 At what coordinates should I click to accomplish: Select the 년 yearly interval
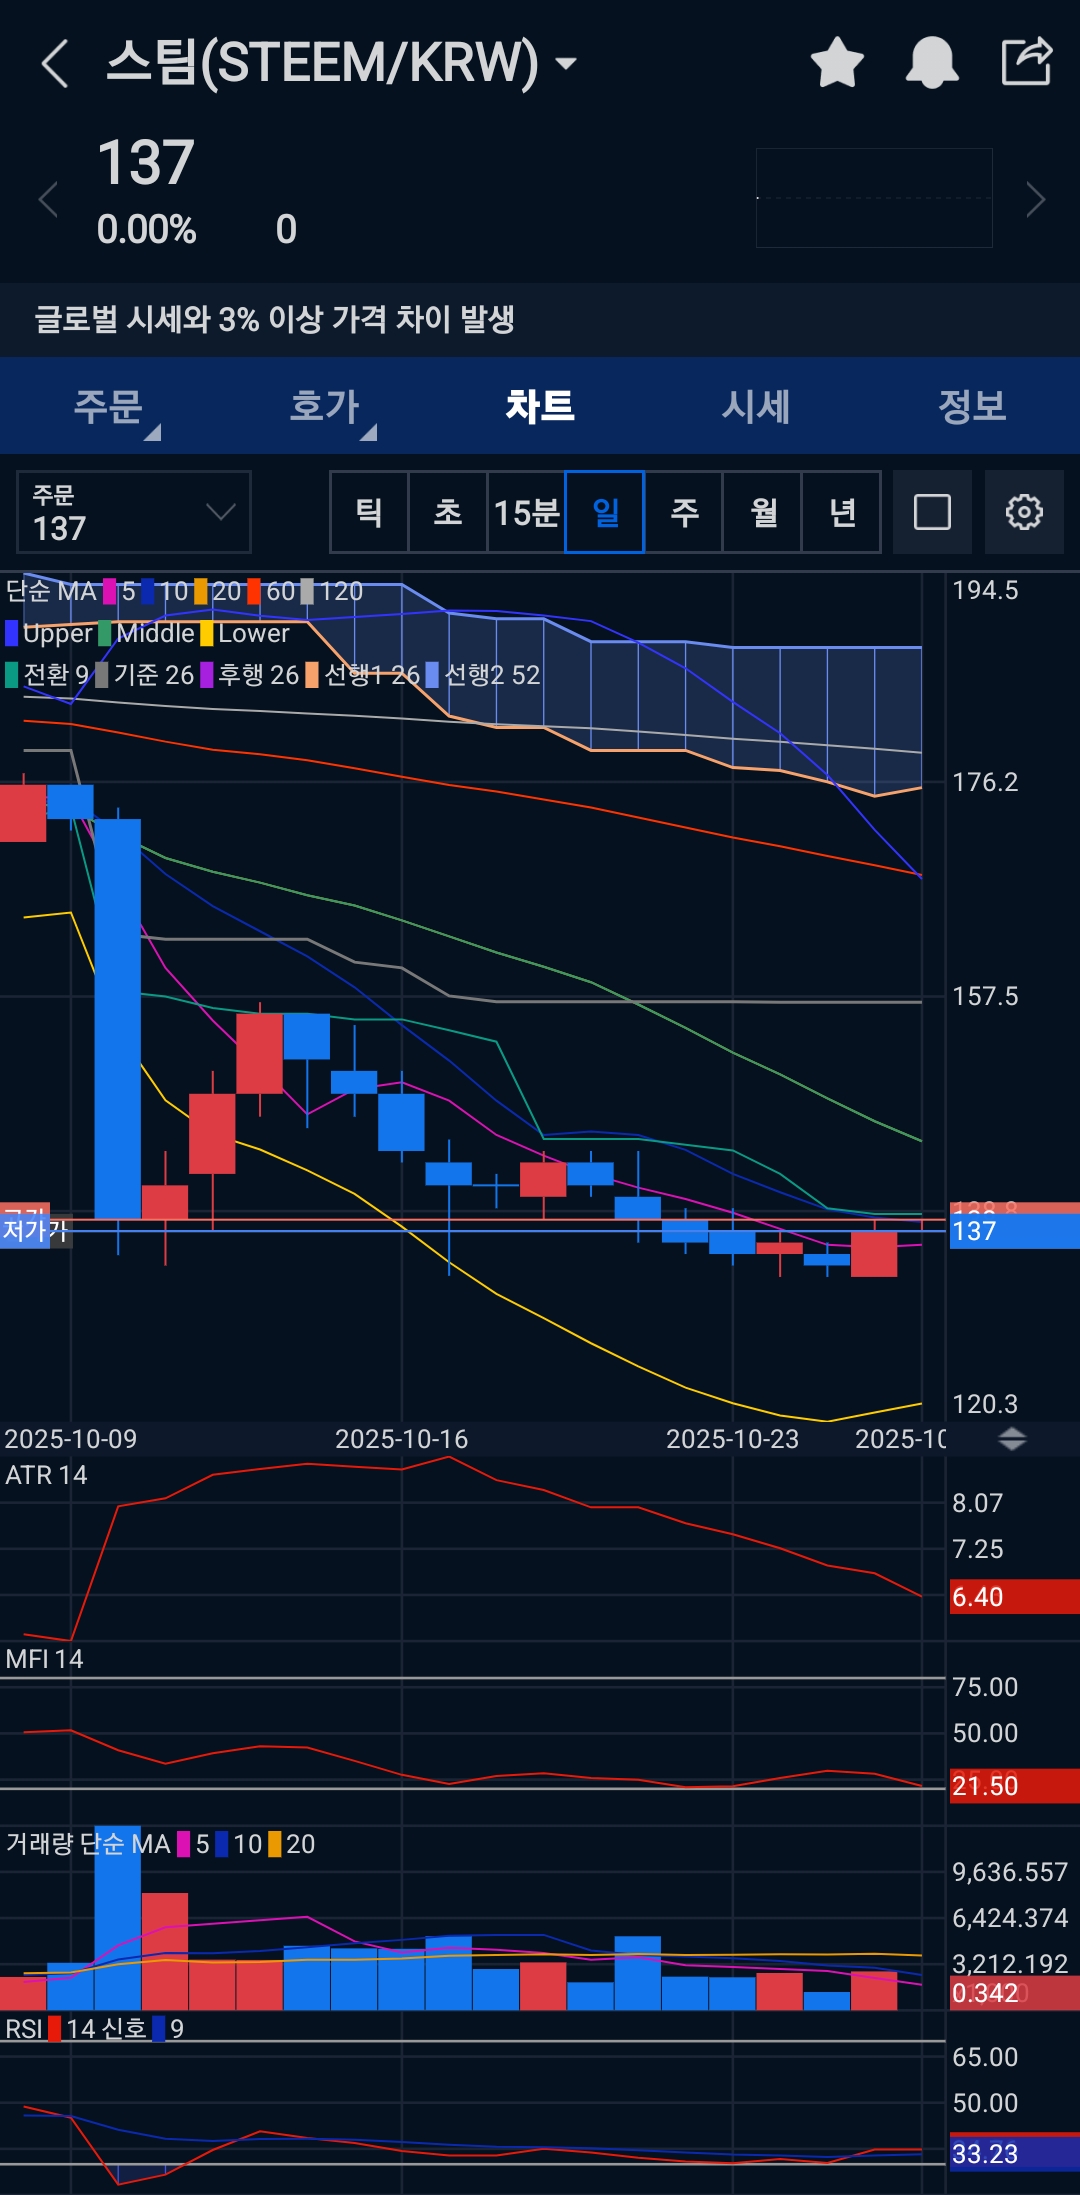[x=842, y=512]
